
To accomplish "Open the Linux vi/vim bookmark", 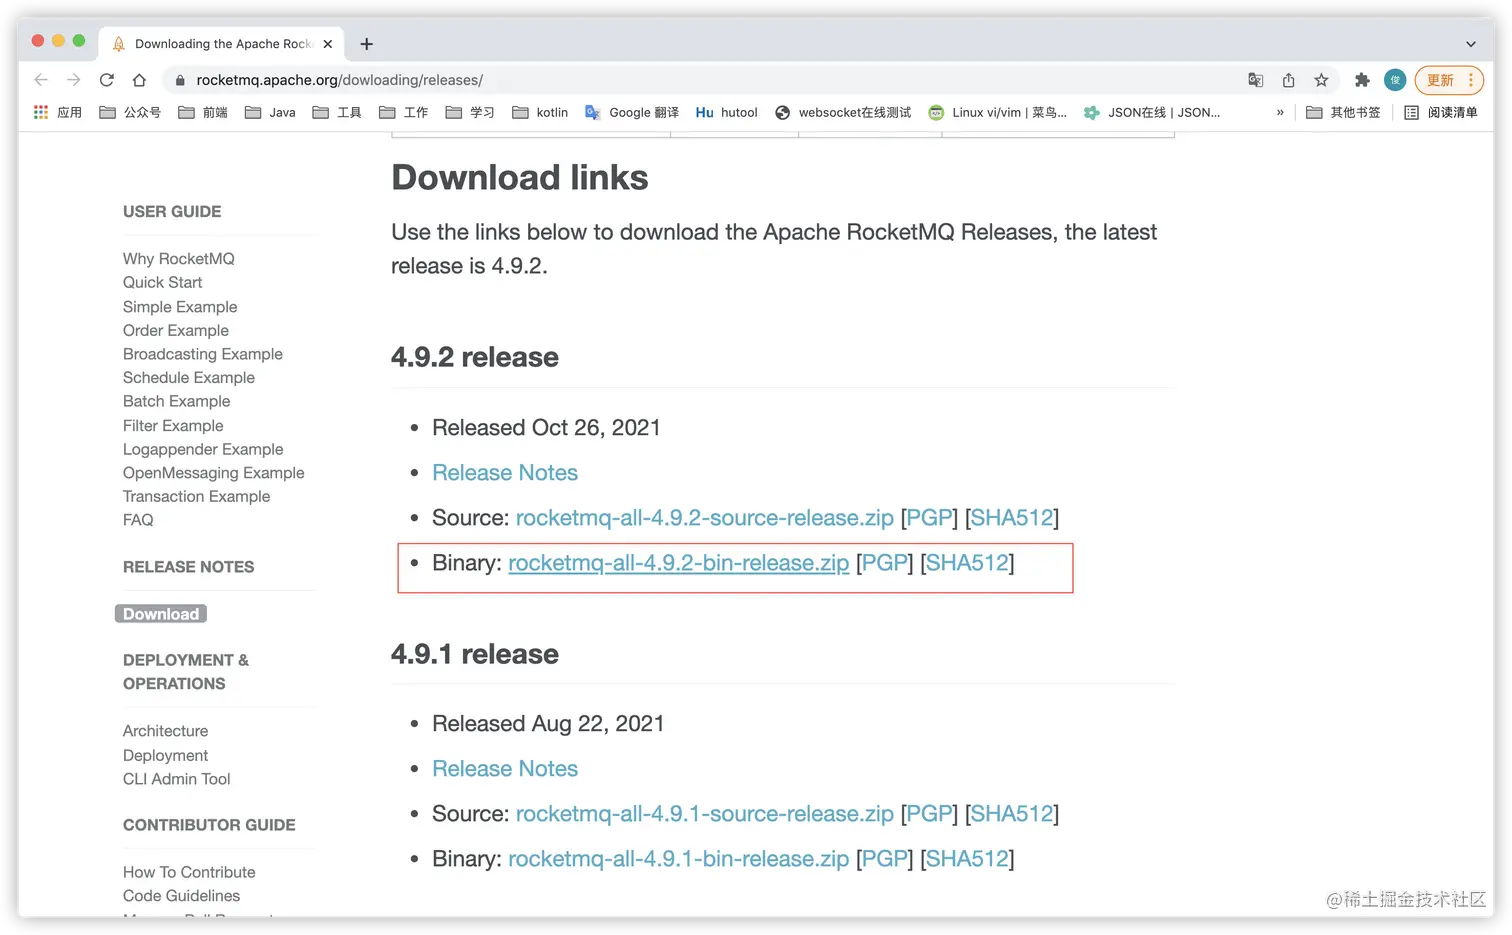I will click(998, 112).
